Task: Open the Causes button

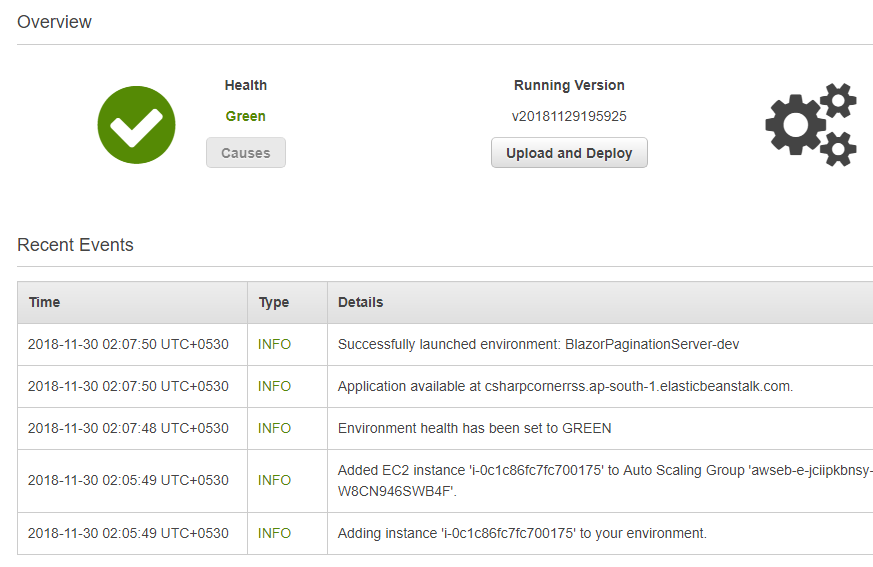Action: click(x=246, y=153)
